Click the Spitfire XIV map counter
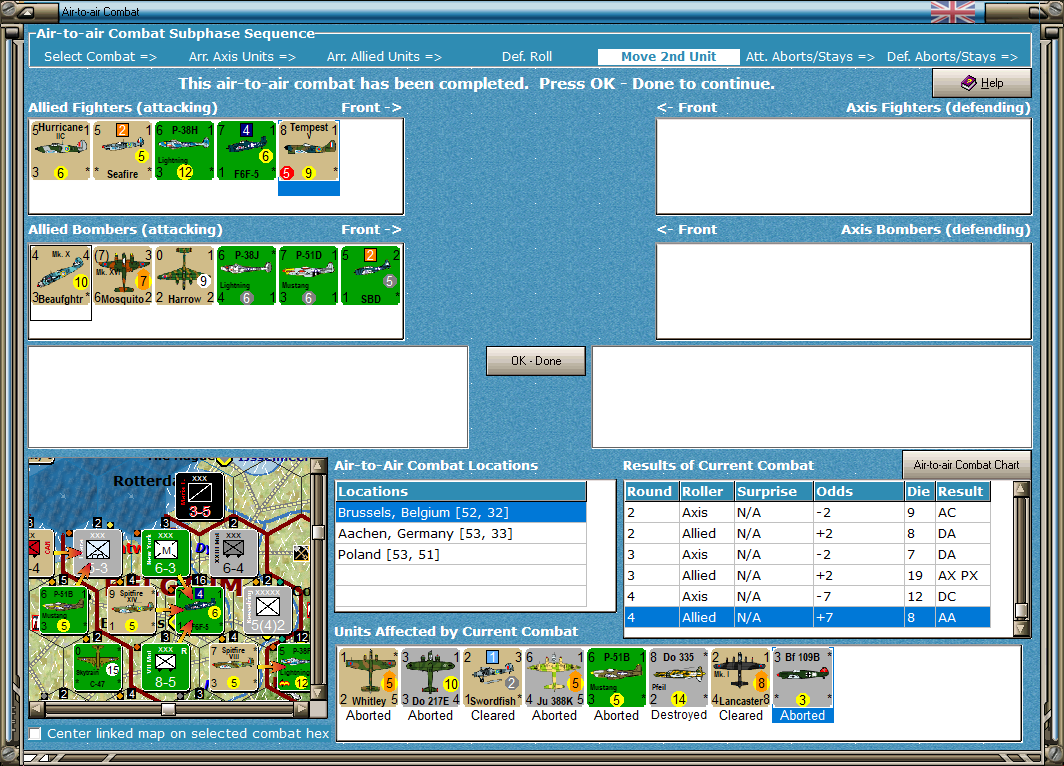Viewport: 1064px width, 766px height. point(132,610)
